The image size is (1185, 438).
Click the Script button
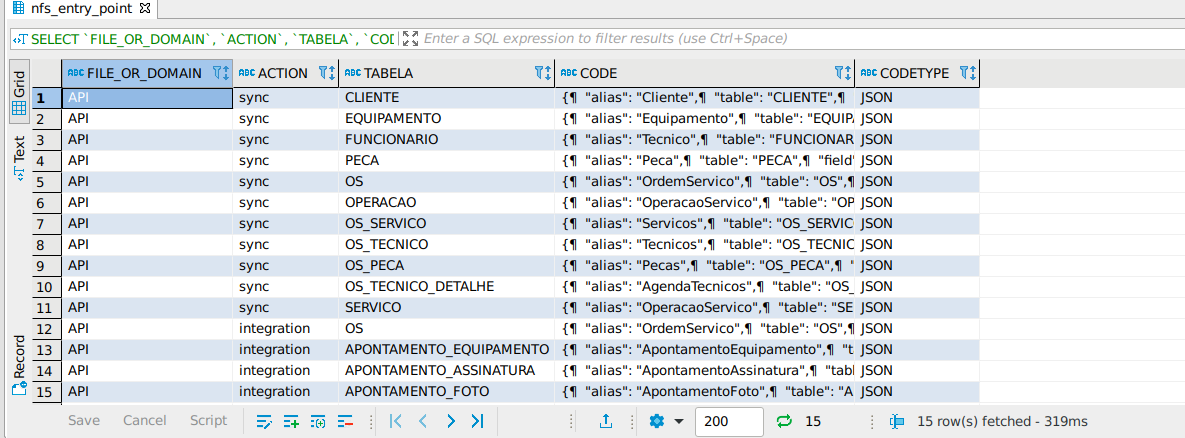click(208, 421)
